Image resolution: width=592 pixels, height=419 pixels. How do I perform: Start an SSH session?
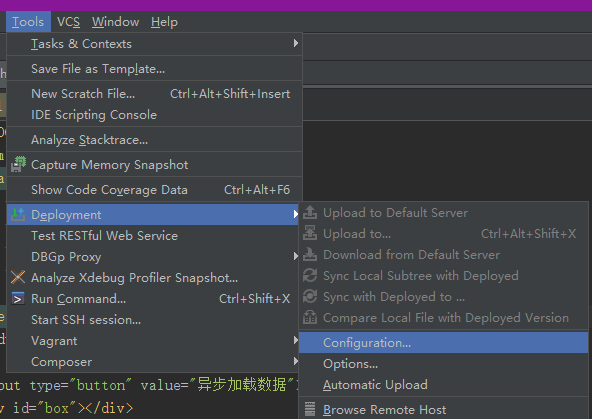[x=154, y=320]
